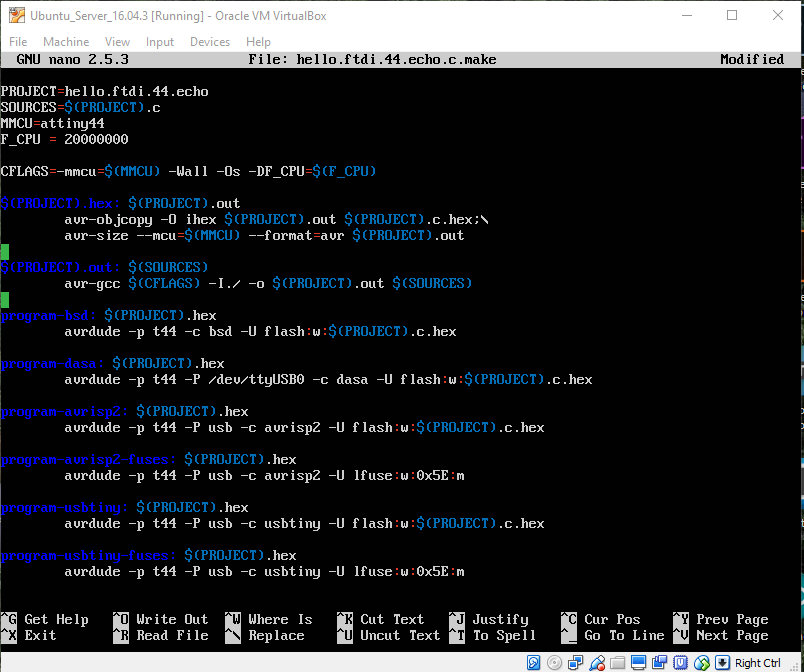Screen dimensions: 804x672
Task: Click the Modified status in nano header
Action: click(752, 59)
